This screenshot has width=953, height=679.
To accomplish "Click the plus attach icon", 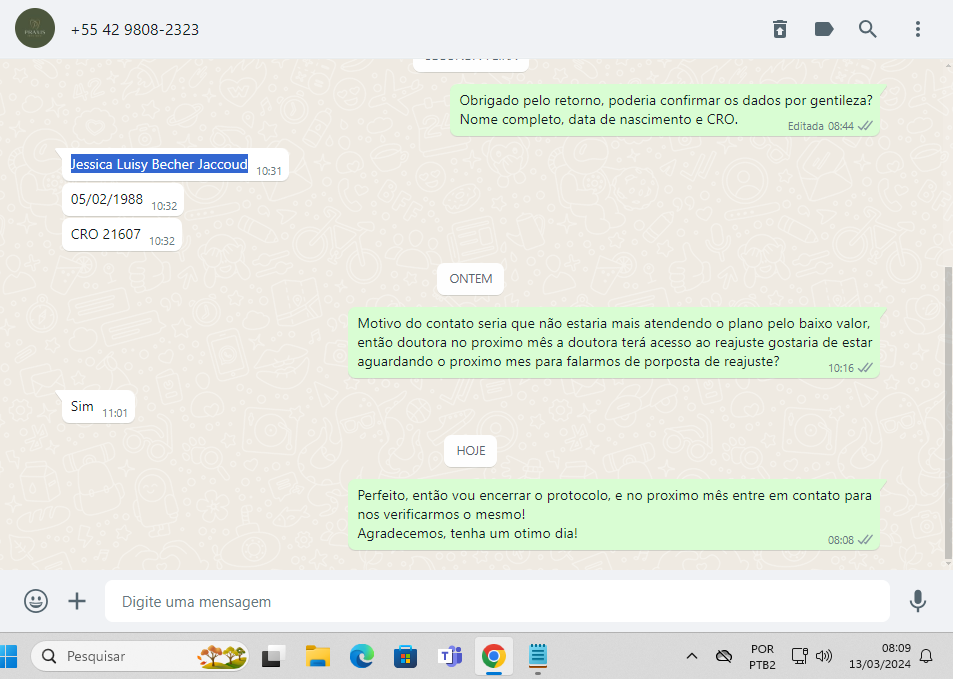I will pyautogui.click(x=77, y=601).
